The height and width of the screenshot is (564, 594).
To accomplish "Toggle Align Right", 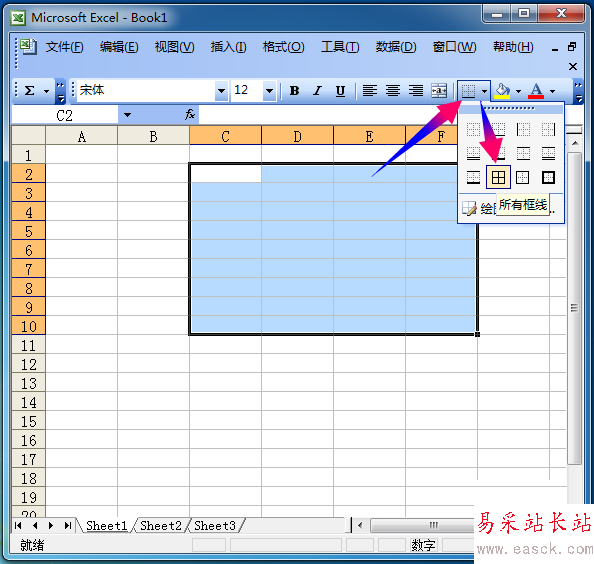I will 416,91.
